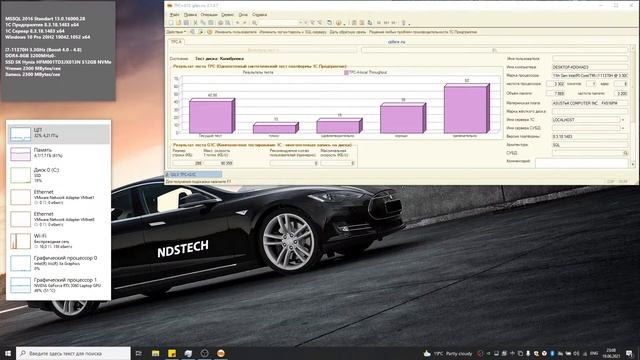This screenshot has height=360, width=640.
Task: Click the Print preview toolbar icon
Action: coord(228,23)
